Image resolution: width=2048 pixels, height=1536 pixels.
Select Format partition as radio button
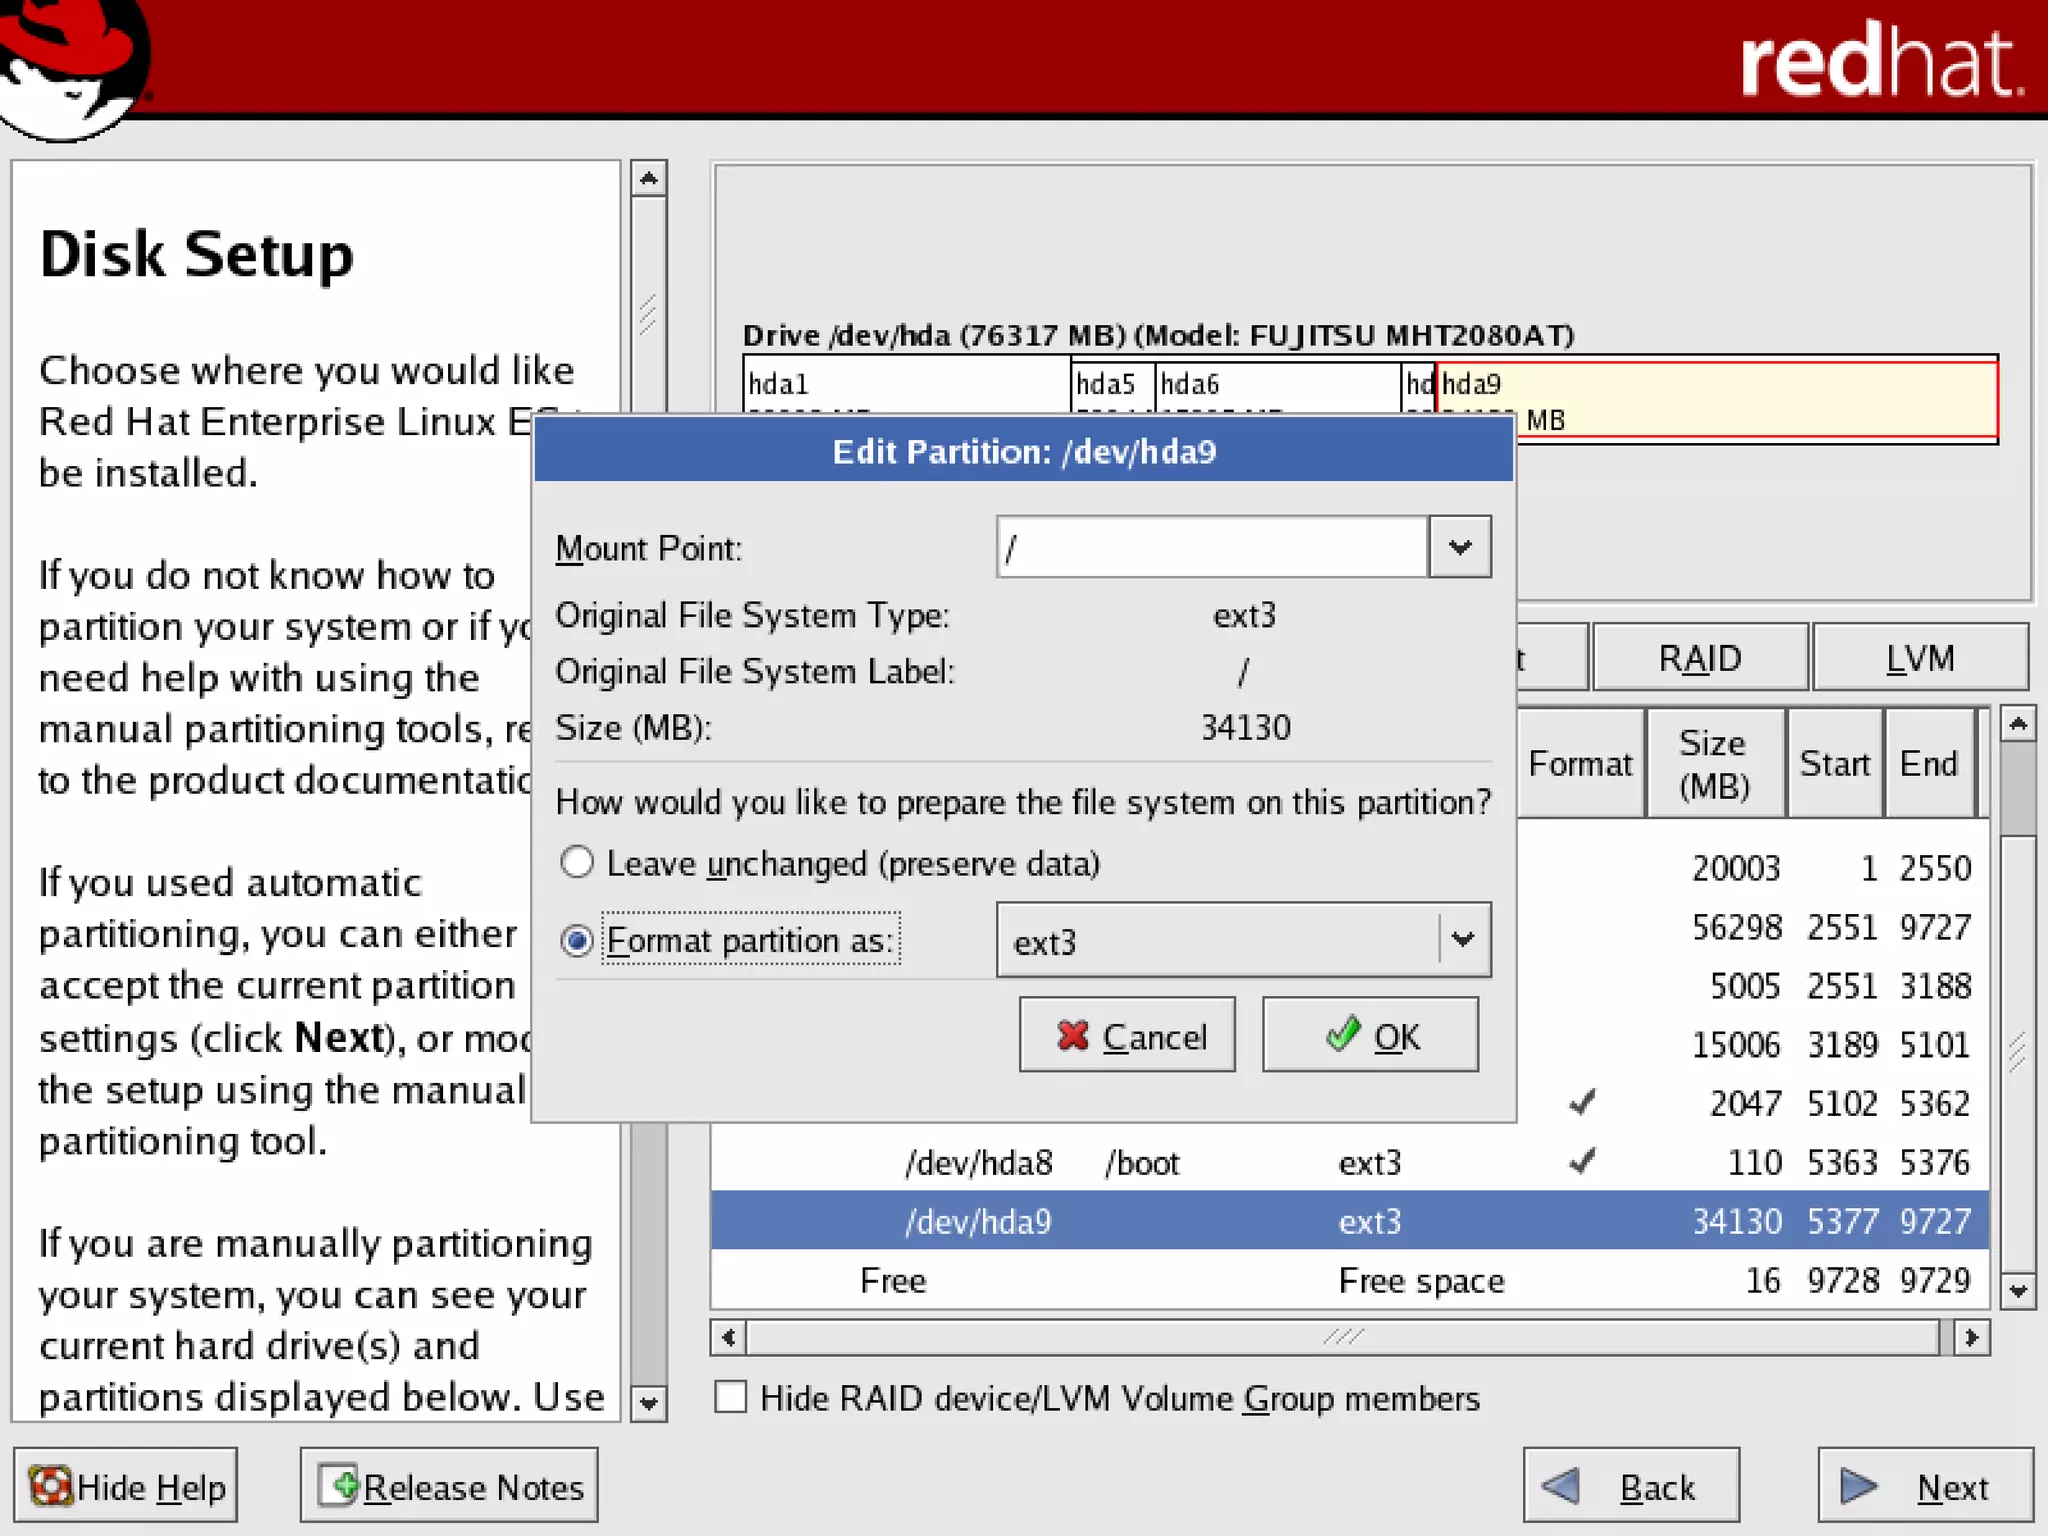577,940
